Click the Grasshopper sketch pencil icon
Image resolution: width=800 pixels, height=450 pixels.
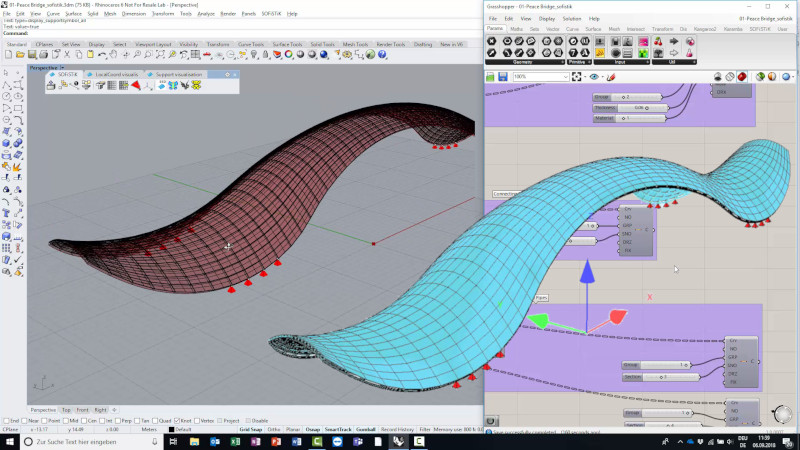(x=613, y=76)
